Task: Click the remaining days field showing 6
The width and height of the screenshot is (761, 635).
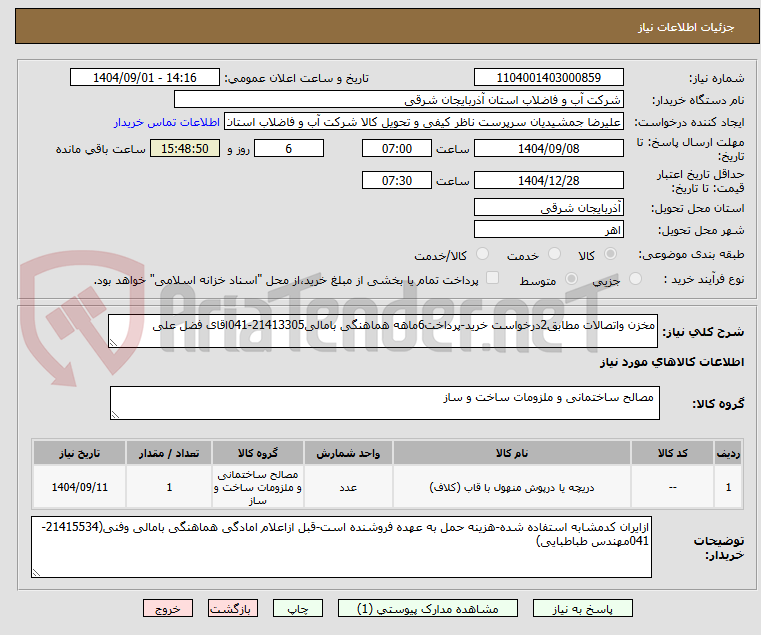Action: pos(289,149)
